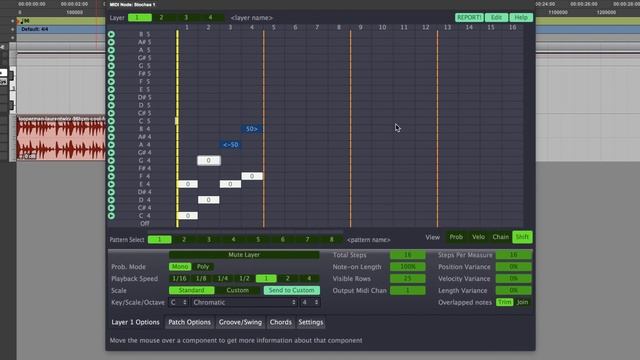Click the play icon for row G 4
This screenshot has width=640, height=360.
point(111,160)
